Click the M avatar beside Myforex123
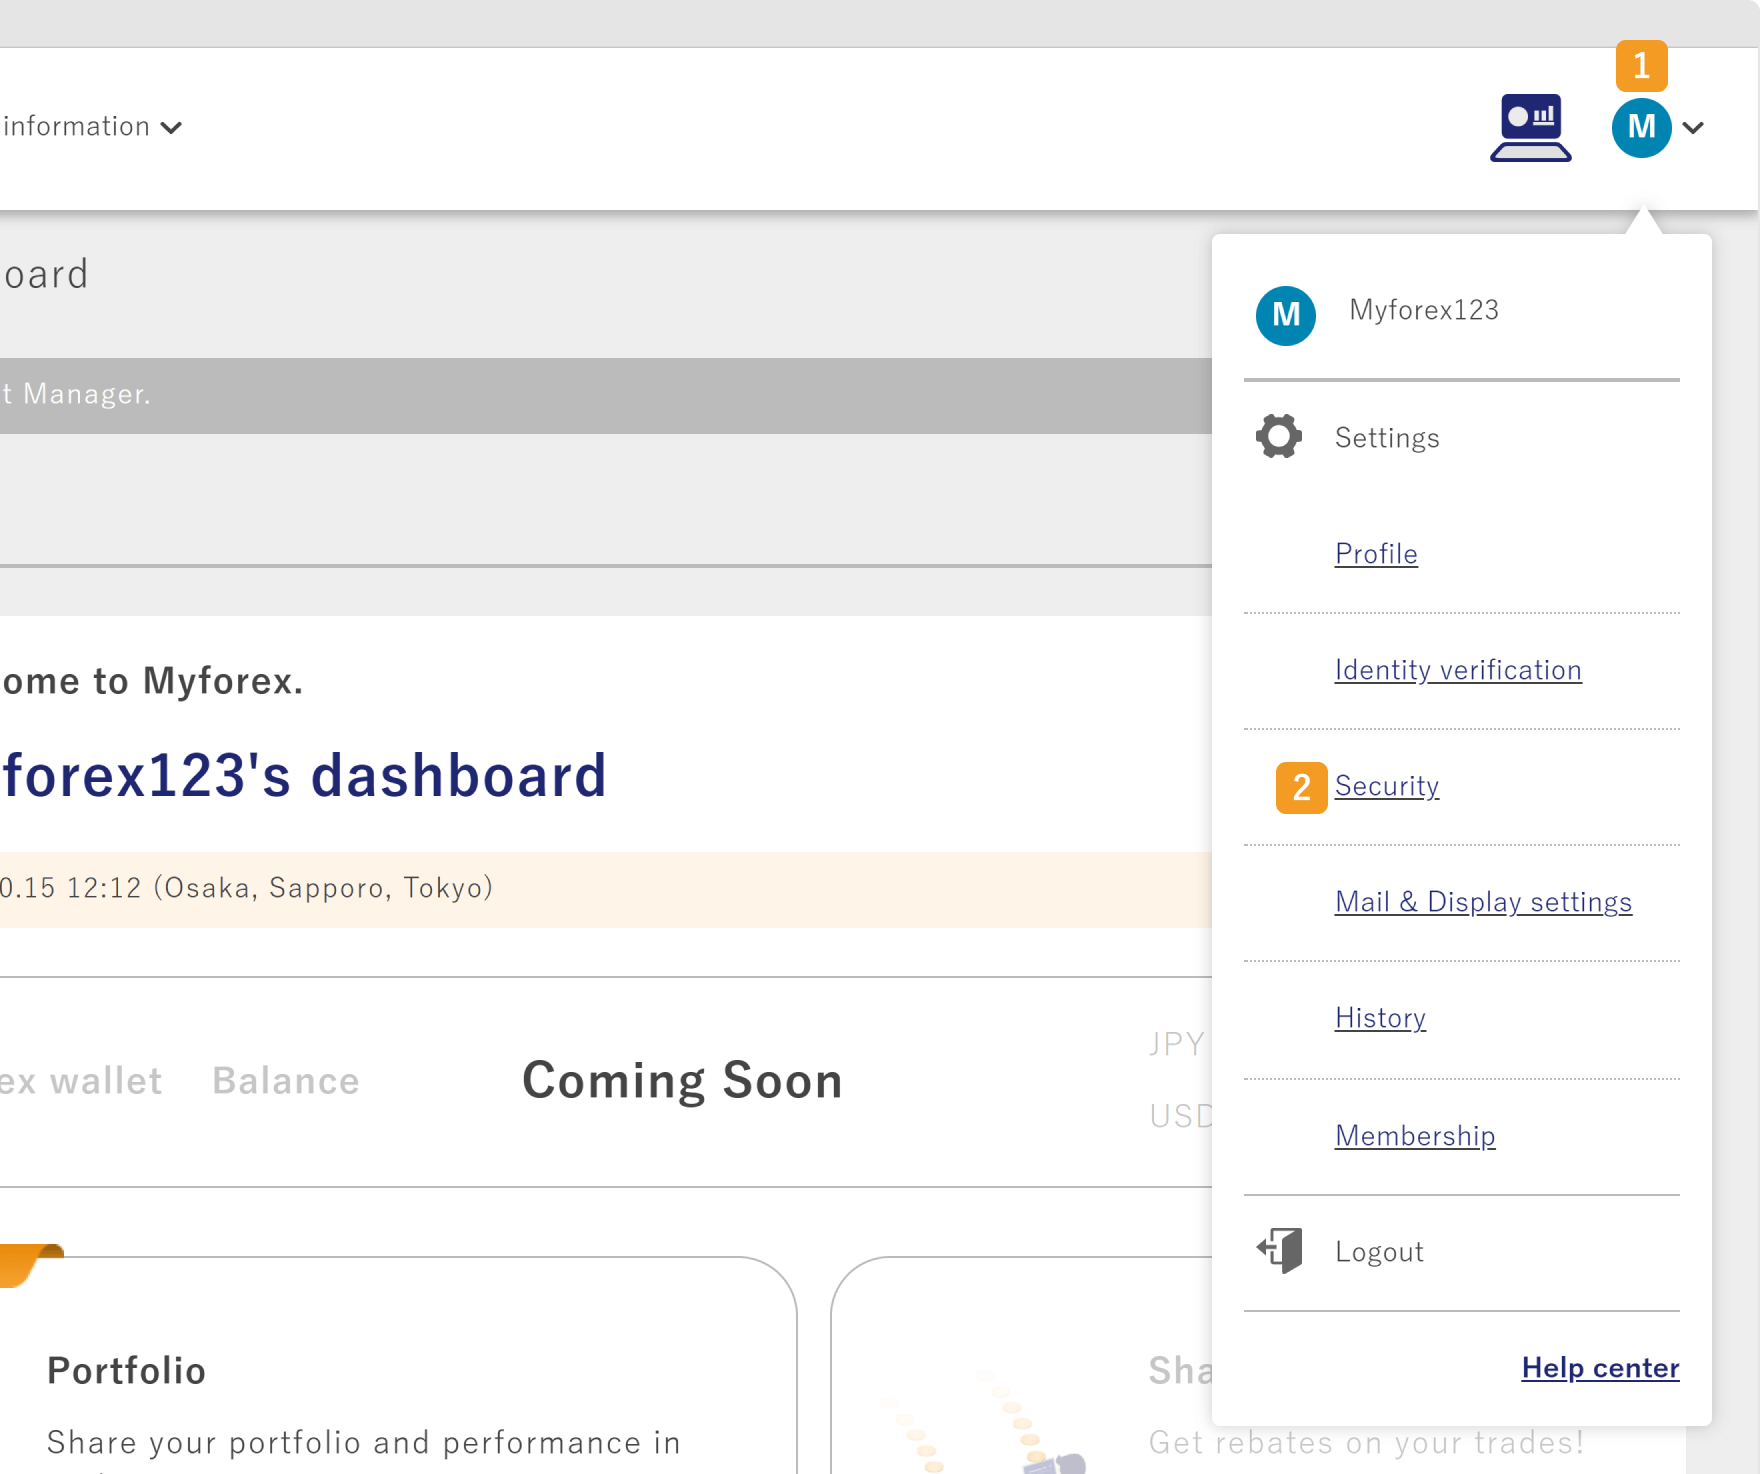This screenshot has width=1760, height=1474. tap(1285, 316)
